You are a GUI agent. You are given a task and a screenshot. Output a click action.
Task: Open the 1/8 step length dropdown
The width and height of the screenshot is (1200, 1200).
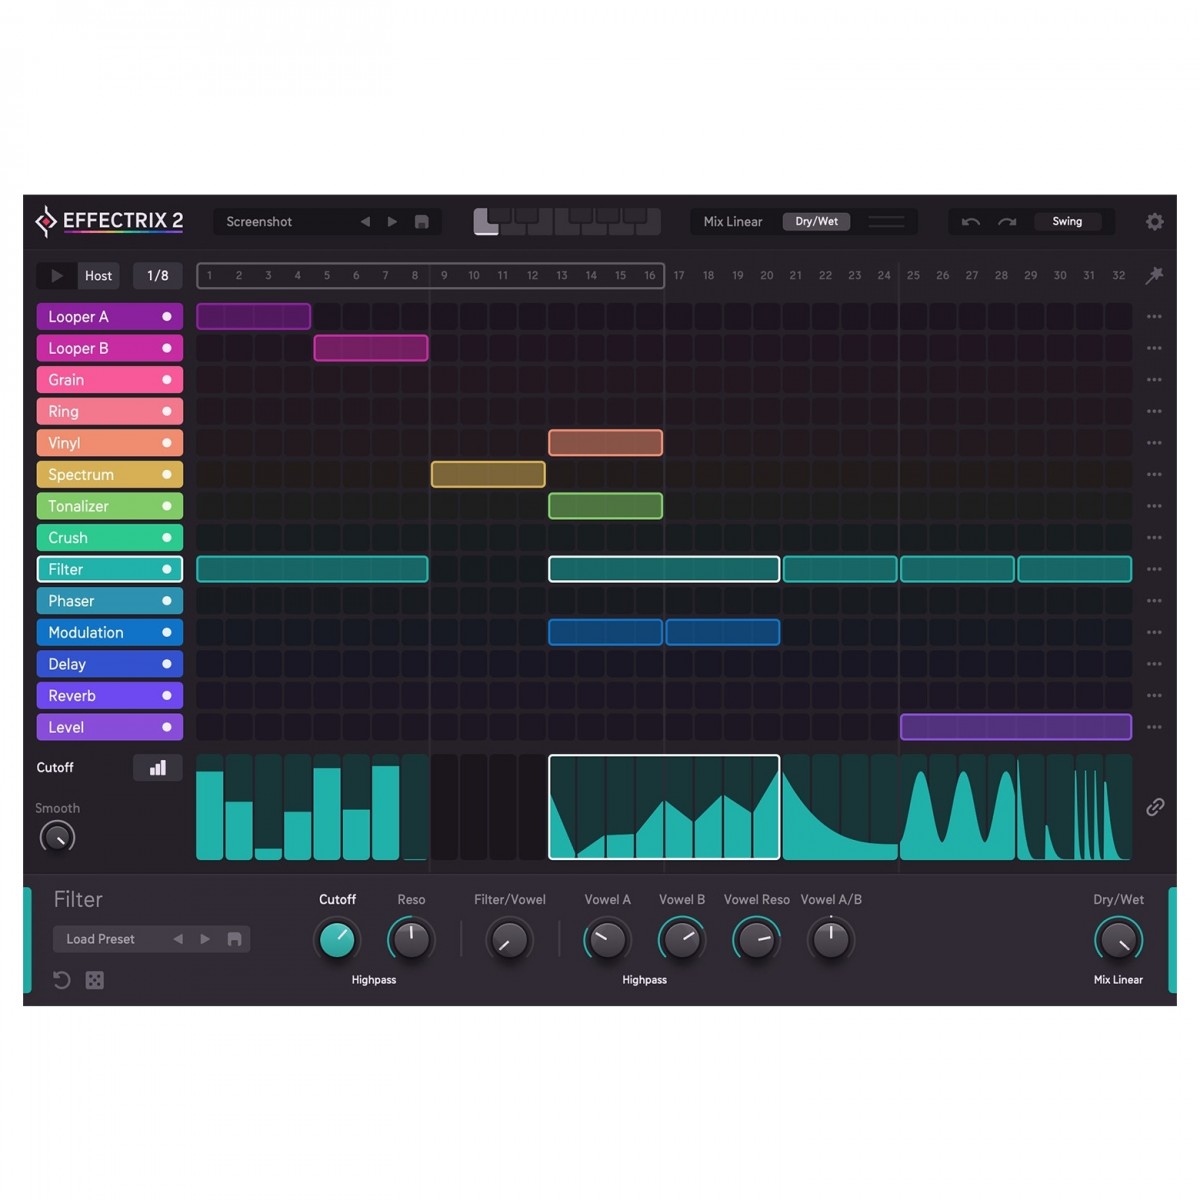click(x=158, y=276)
